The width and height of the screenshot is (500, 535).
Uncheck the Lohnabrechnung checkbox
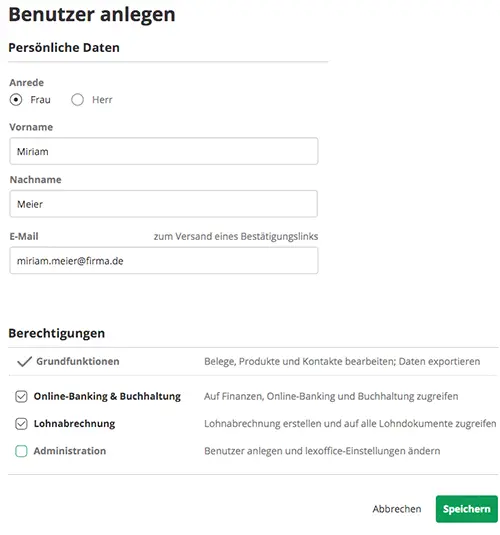point(21,424)
